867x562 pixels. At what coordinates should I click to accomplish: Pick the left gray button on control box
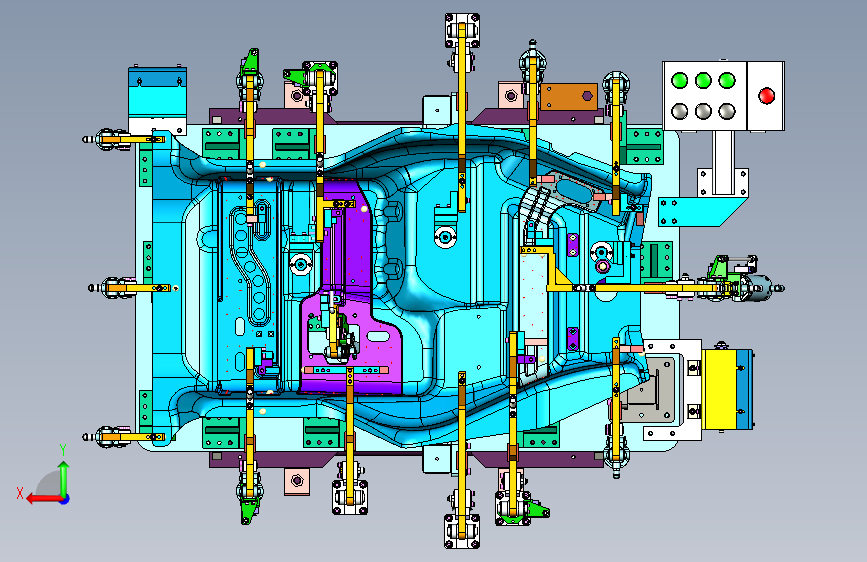tap(680, 111)
